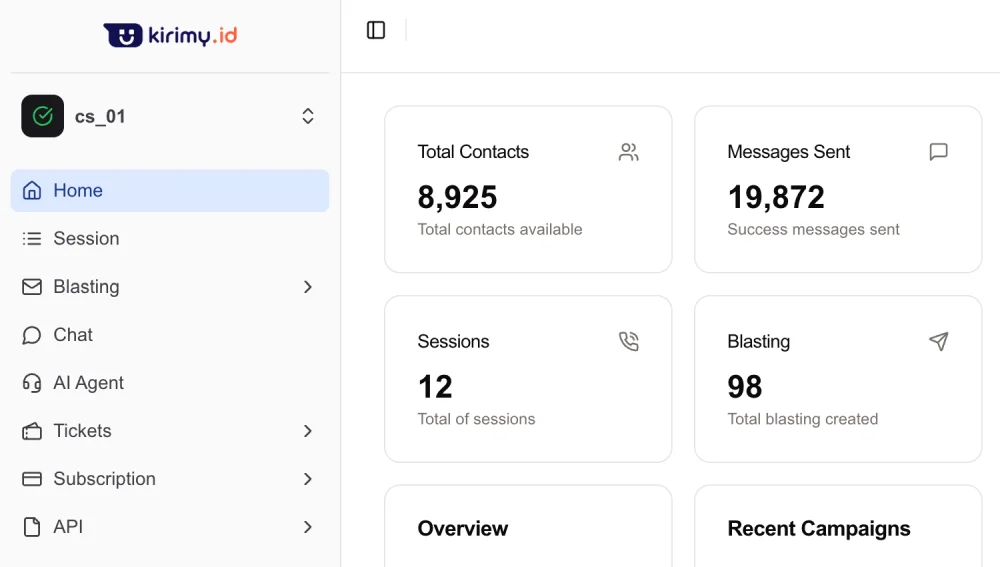Click the Messages Sent speech bubble icon

pos(938,152)
